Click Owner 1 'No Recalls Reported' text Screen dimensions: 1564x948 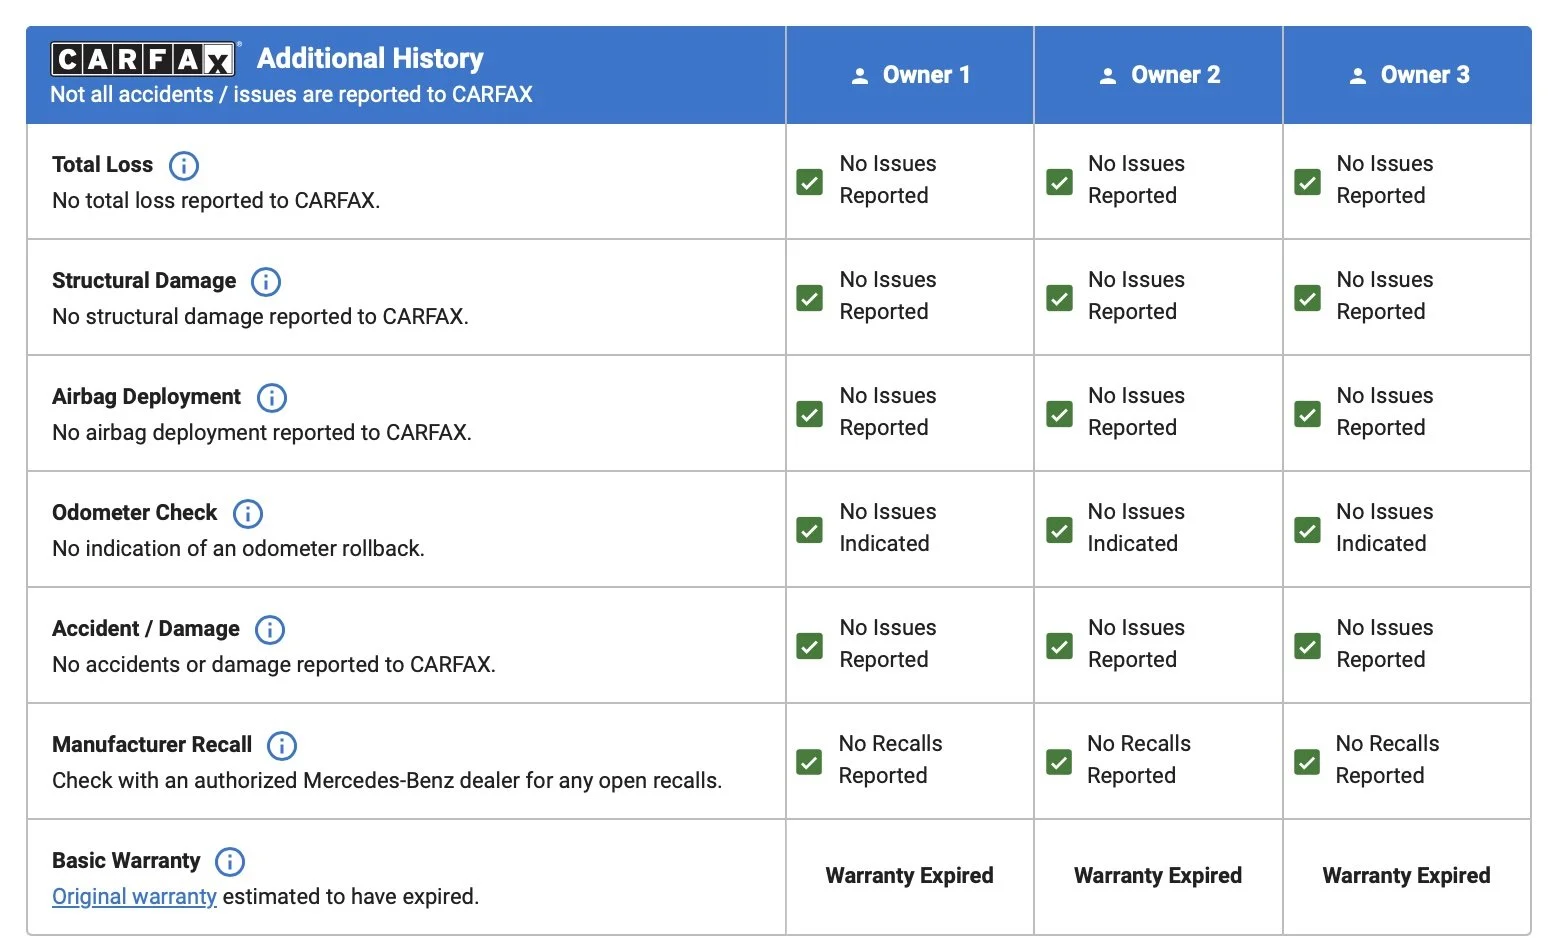click(x=890, y=760)
